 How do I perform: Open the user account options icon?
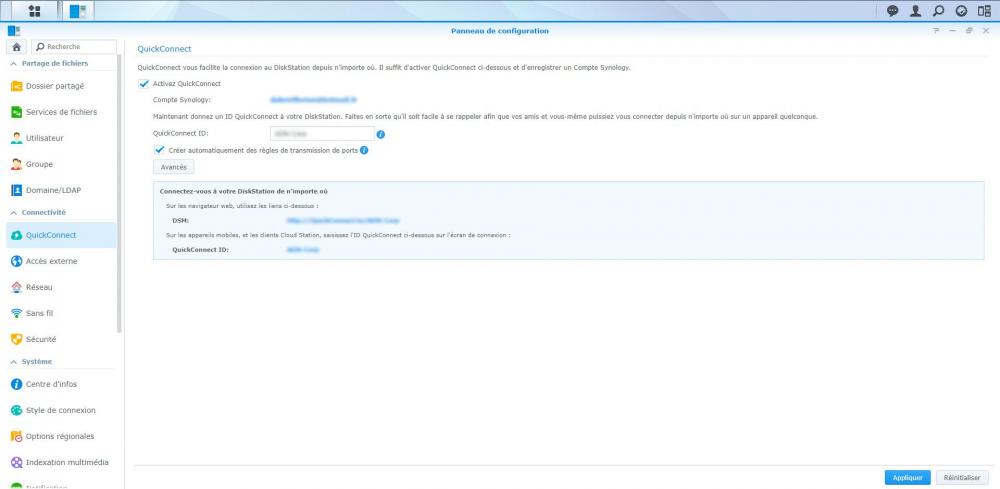coord(915,11)
